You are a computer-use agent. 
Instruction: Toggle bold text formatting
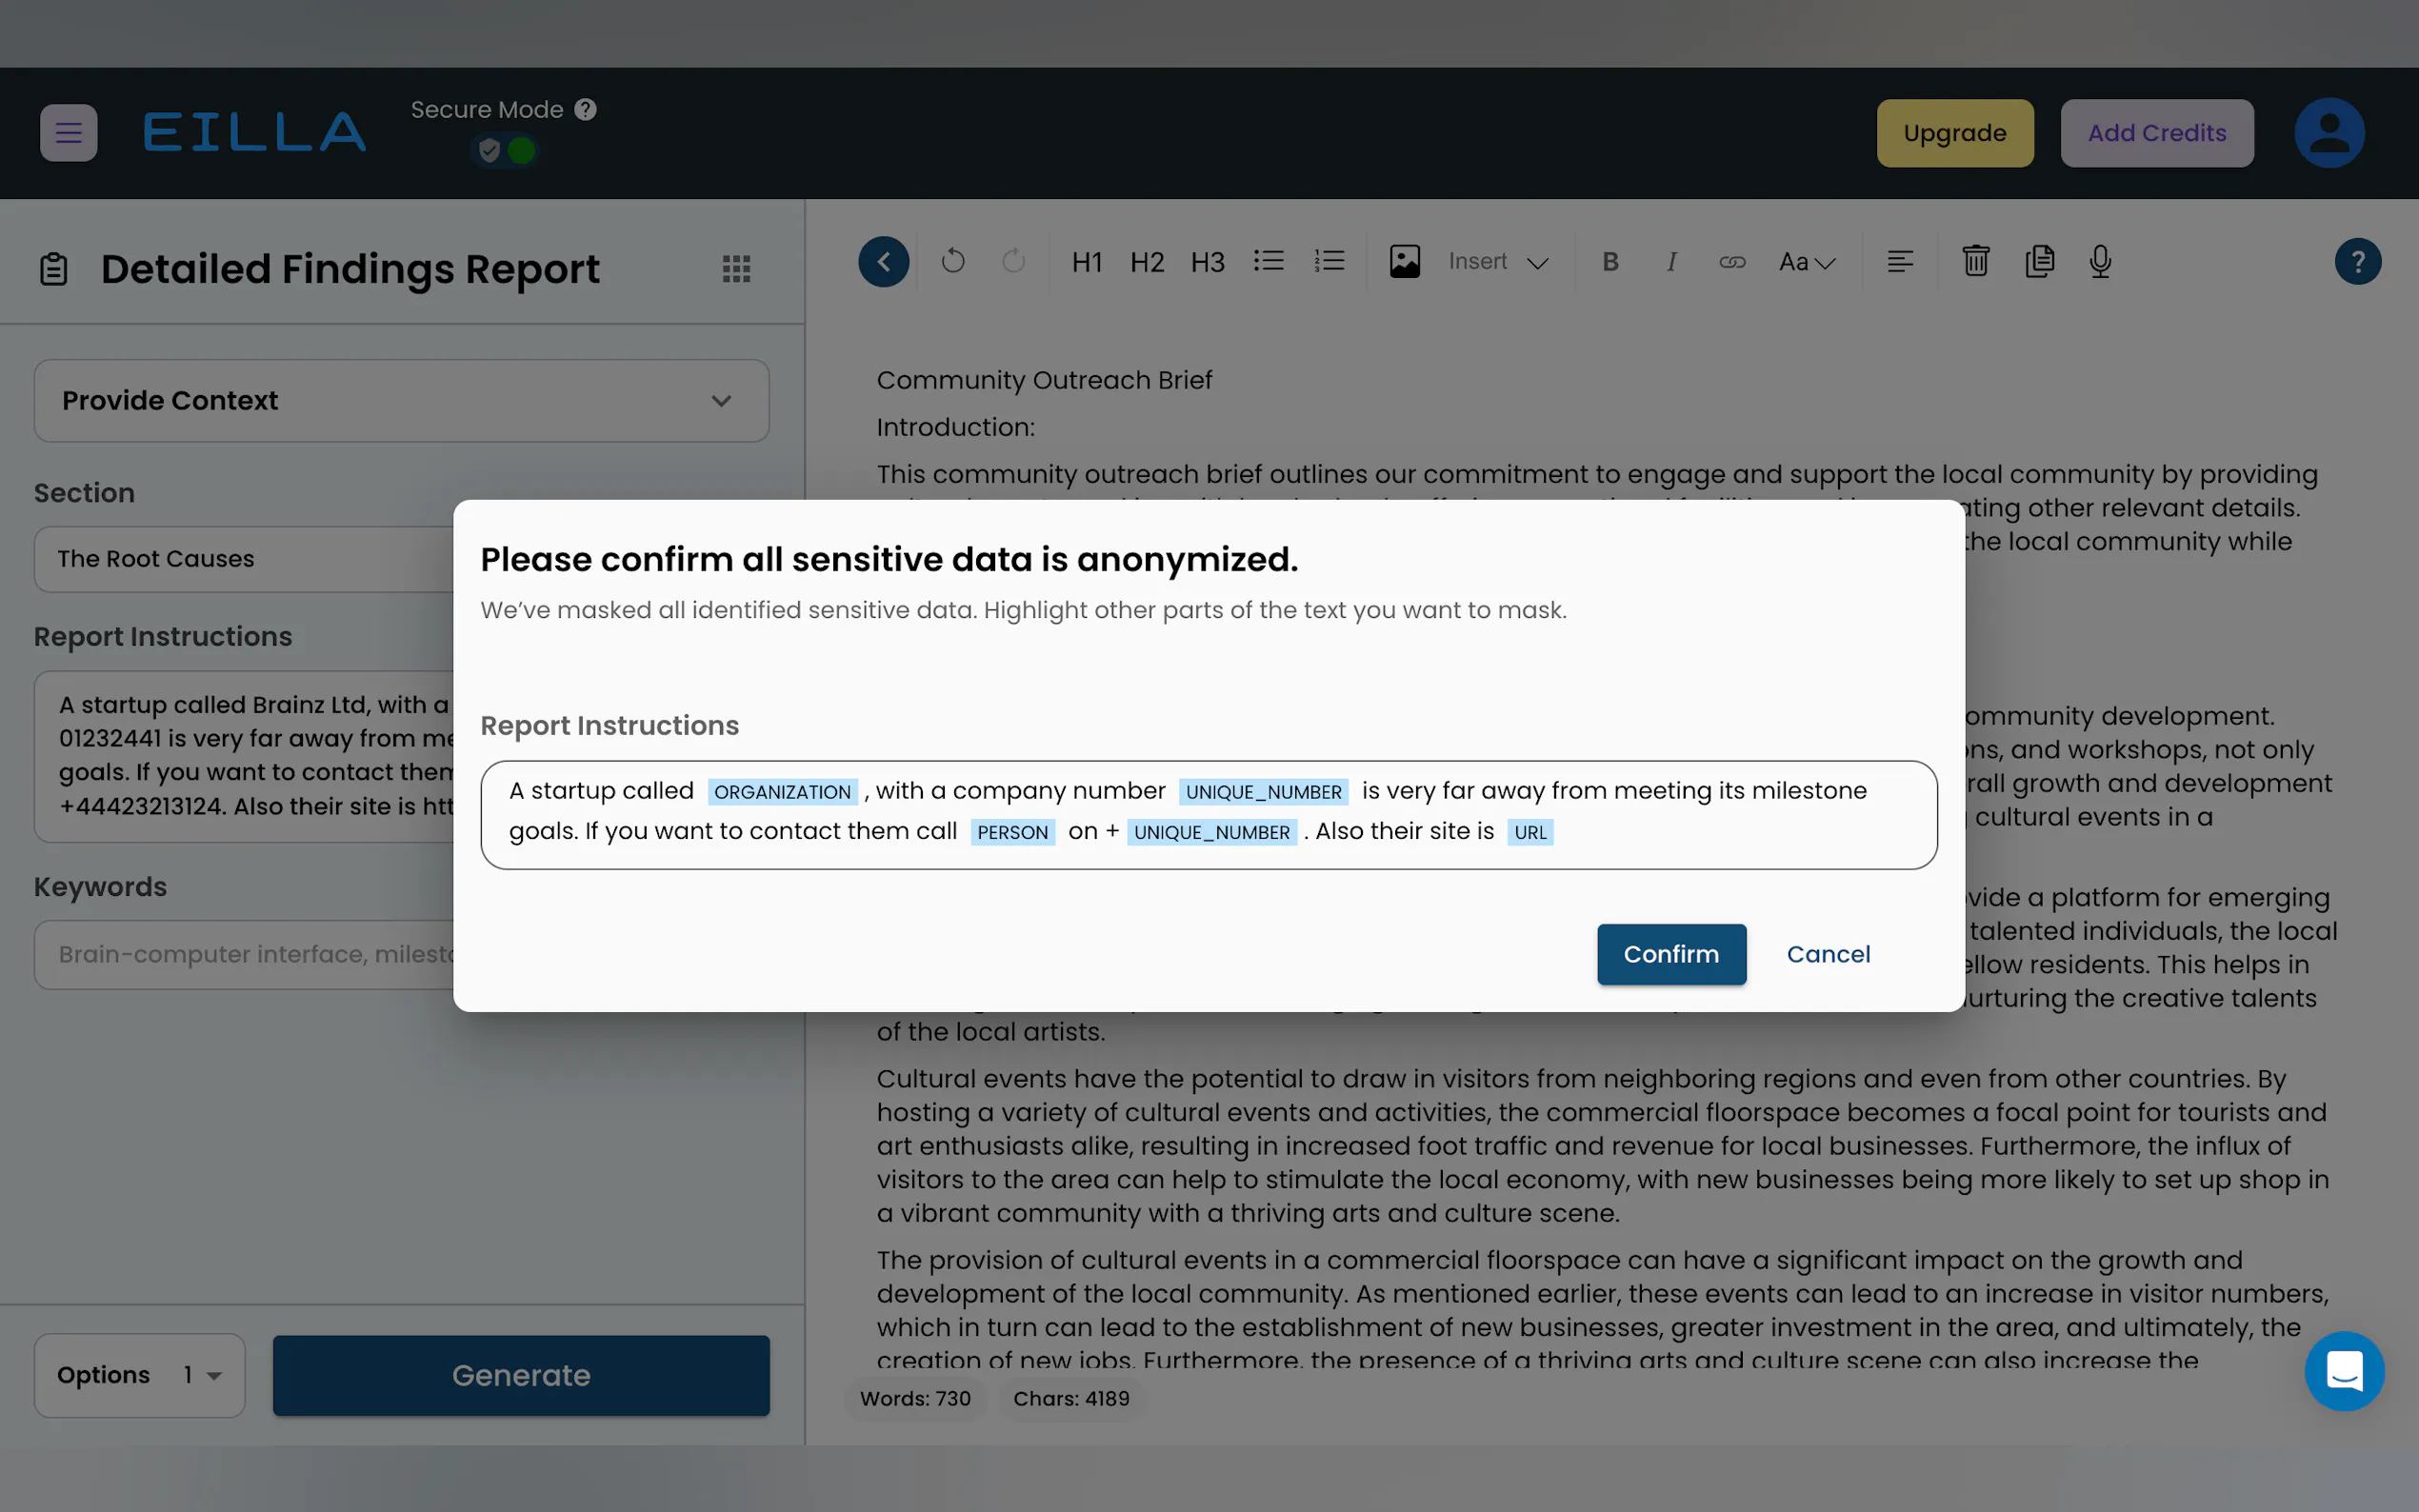point(1610,262)
